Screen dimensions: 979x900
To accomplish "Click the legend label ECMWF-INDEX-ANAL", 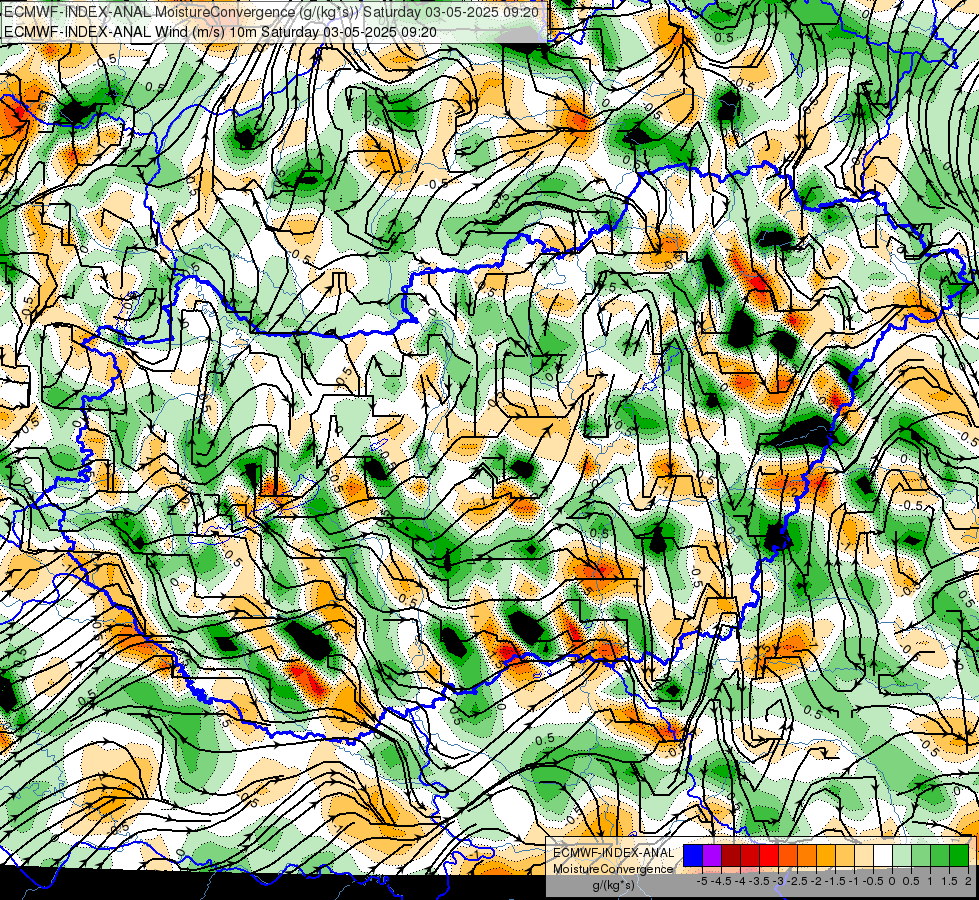I will (x=614, y=853).
